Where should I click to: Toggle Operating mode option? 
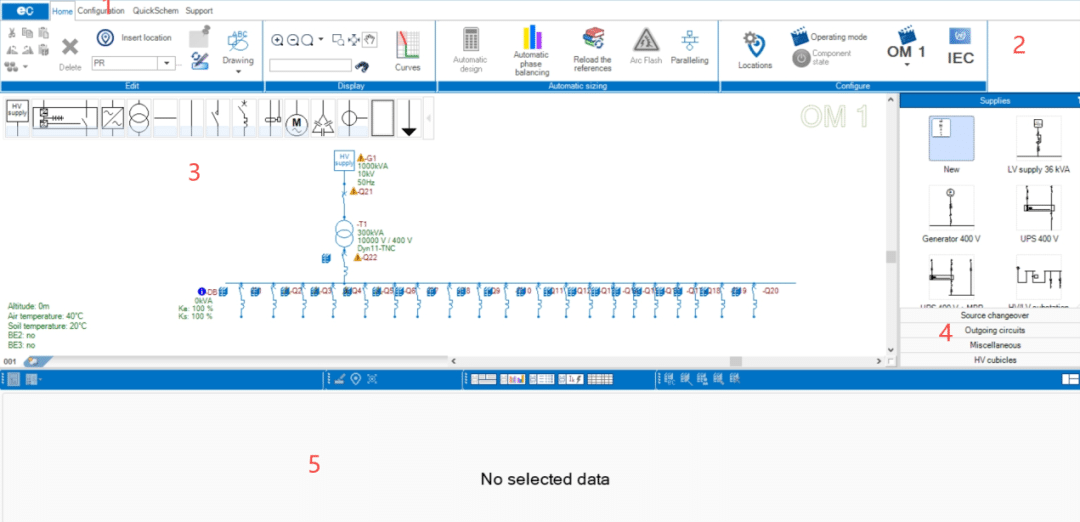(x=829, y=37)
